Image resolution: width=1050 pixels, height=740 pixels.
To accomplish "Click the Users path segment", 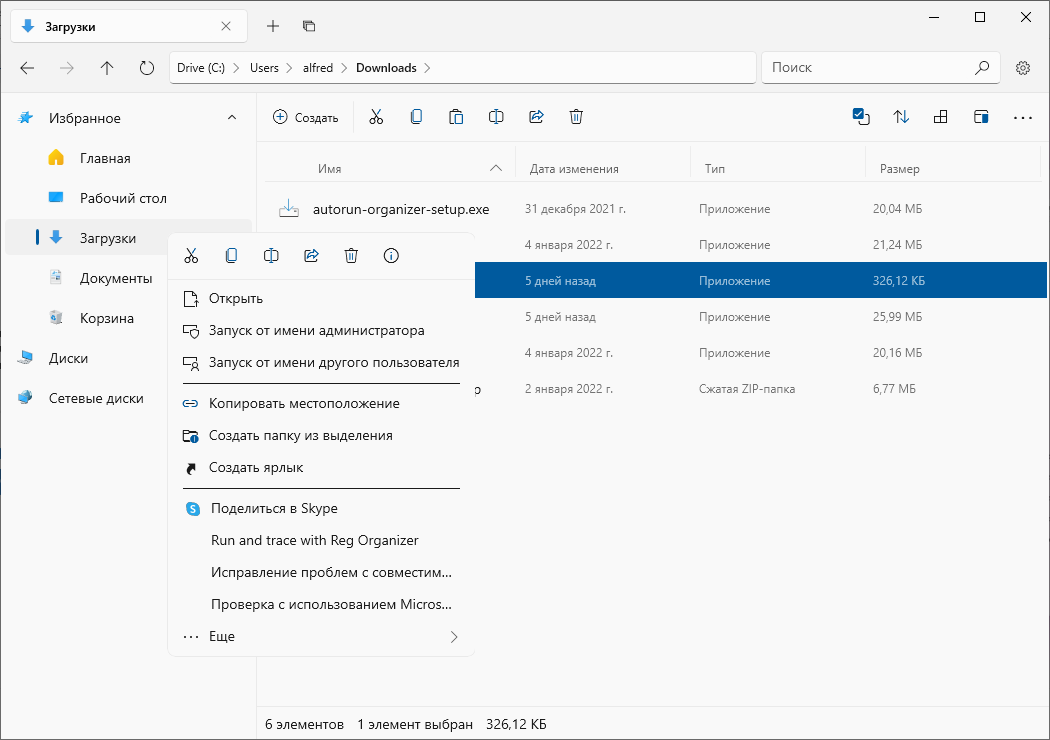I will point(264,68).
